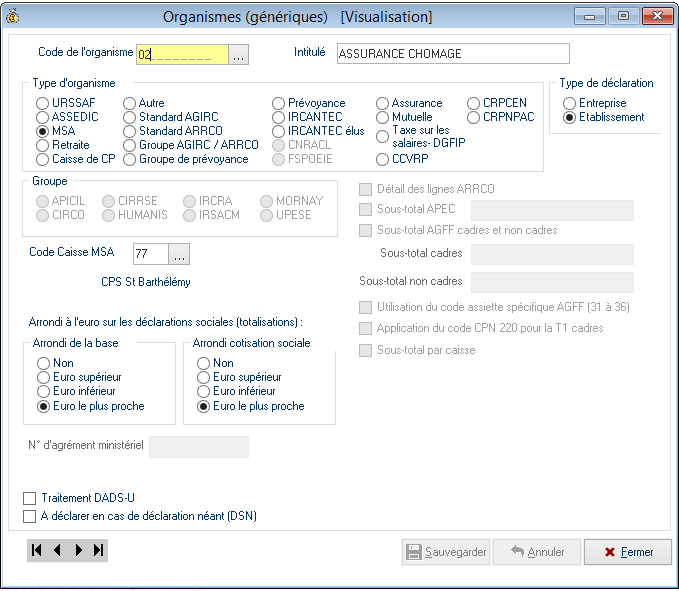Check A déclarer en cas de déclaration néant
Screen dimensions: 679x591
click(29, 516)
